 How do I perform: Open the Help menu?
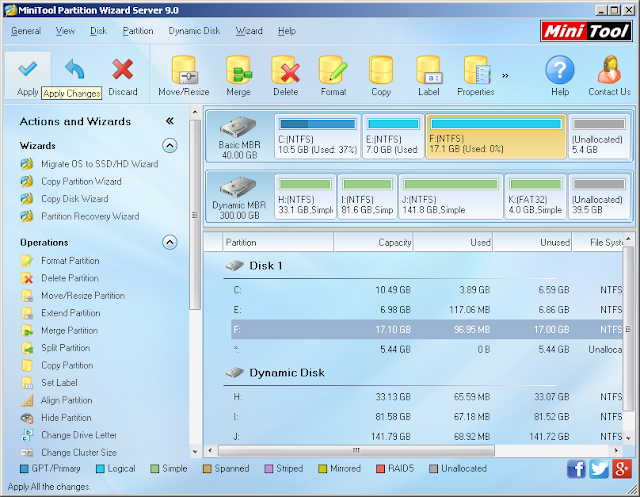(287, 31)
